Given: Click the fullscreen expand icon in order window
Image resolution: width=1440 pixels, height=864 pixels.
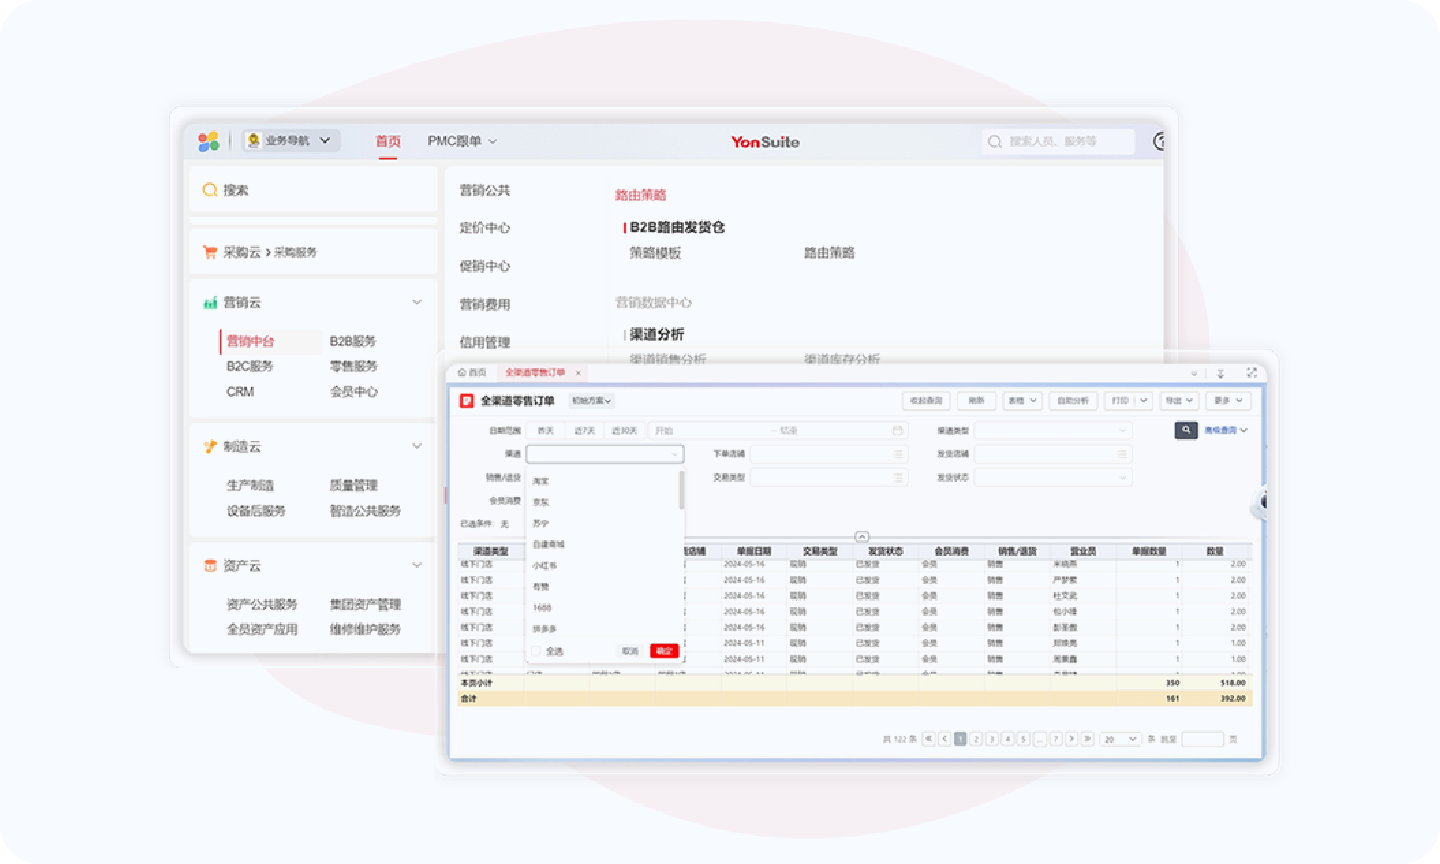Looking at the screenshot, I should pos(1251,372).
